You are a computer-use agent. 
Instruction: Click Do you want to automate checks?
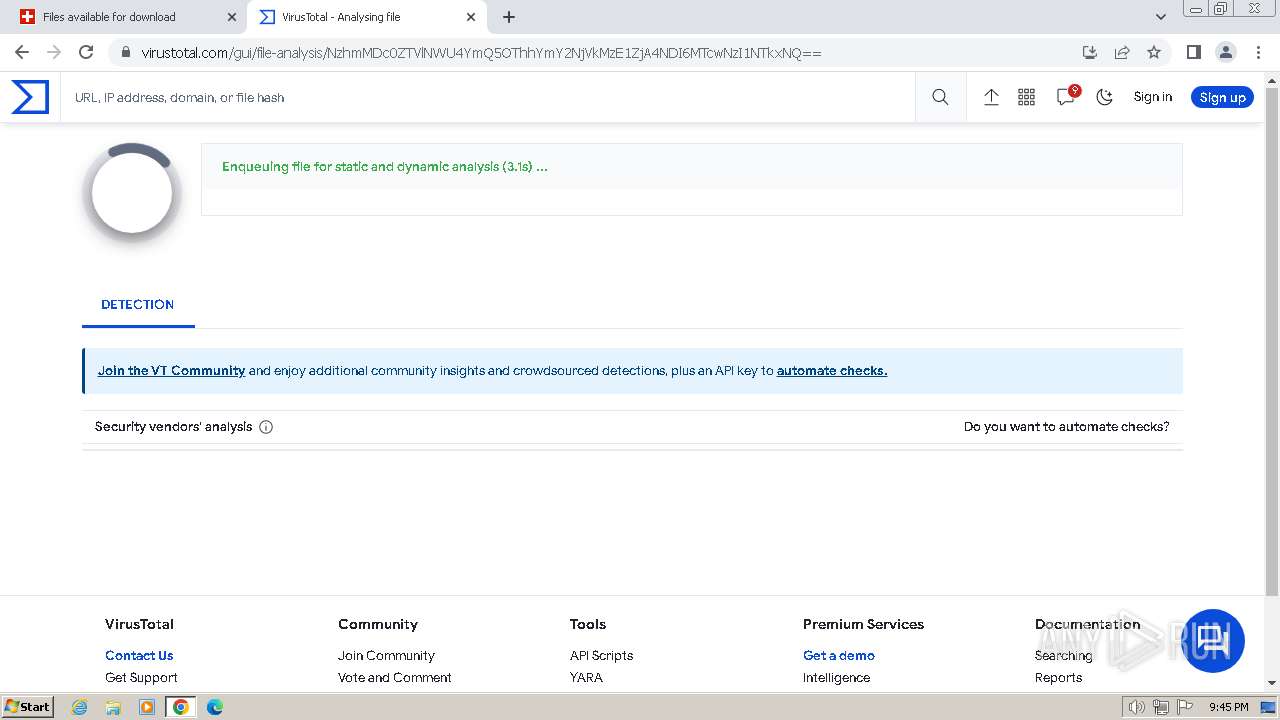click(x=1066, y=426)
